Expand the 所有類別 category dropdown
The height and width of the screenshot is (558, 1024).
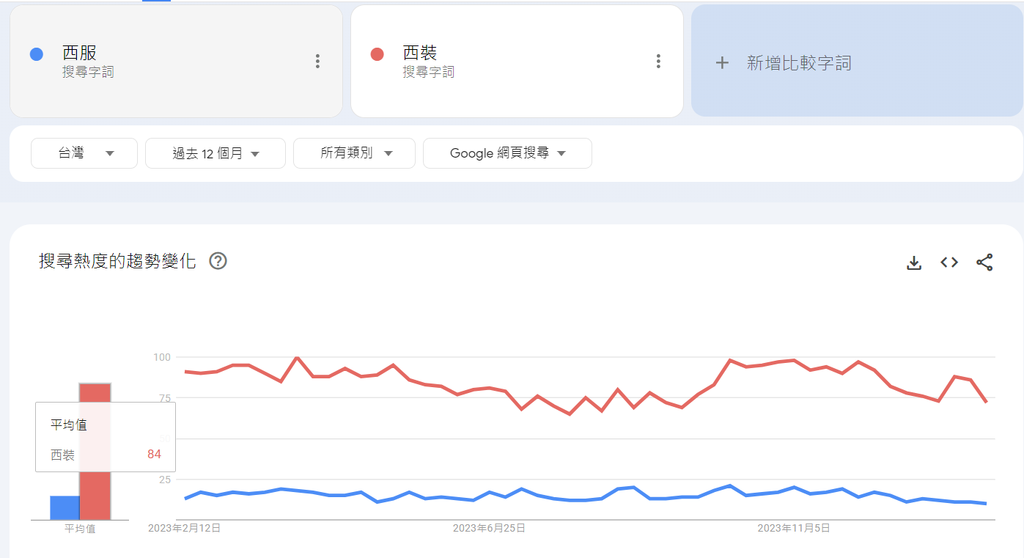point(354,153)
